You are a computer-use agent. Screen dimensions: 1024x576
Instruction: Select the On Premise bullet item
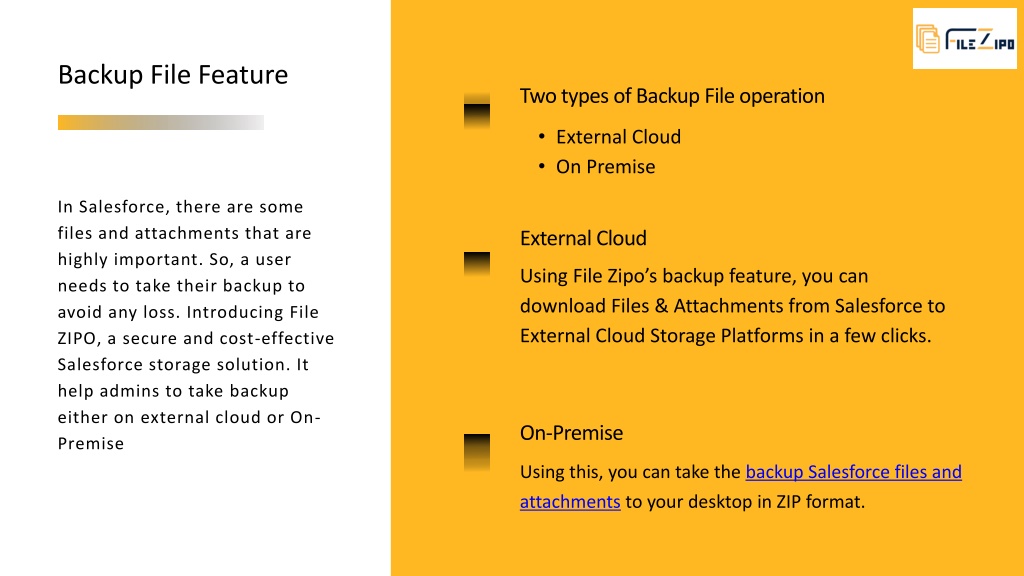coord(605,167)
